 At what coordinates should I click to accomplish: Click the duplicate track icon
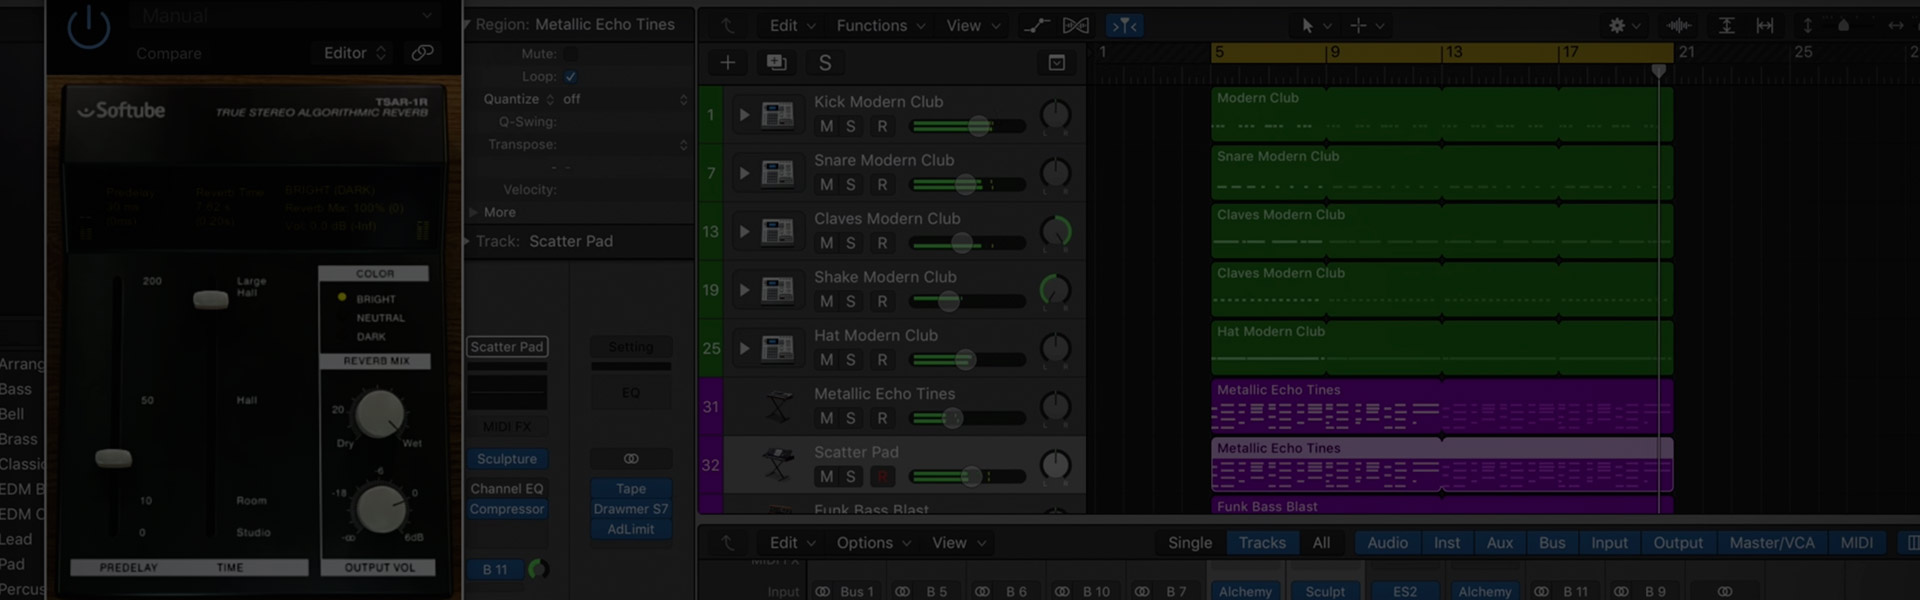click(776, 63)
